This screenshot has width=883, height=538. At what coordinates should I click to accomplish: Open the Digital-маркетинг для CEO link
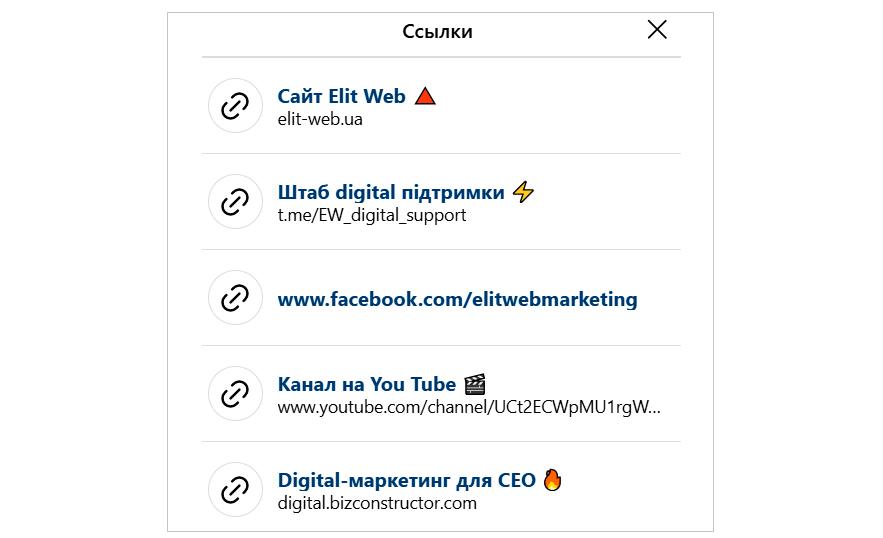click(x=407, y=481)
